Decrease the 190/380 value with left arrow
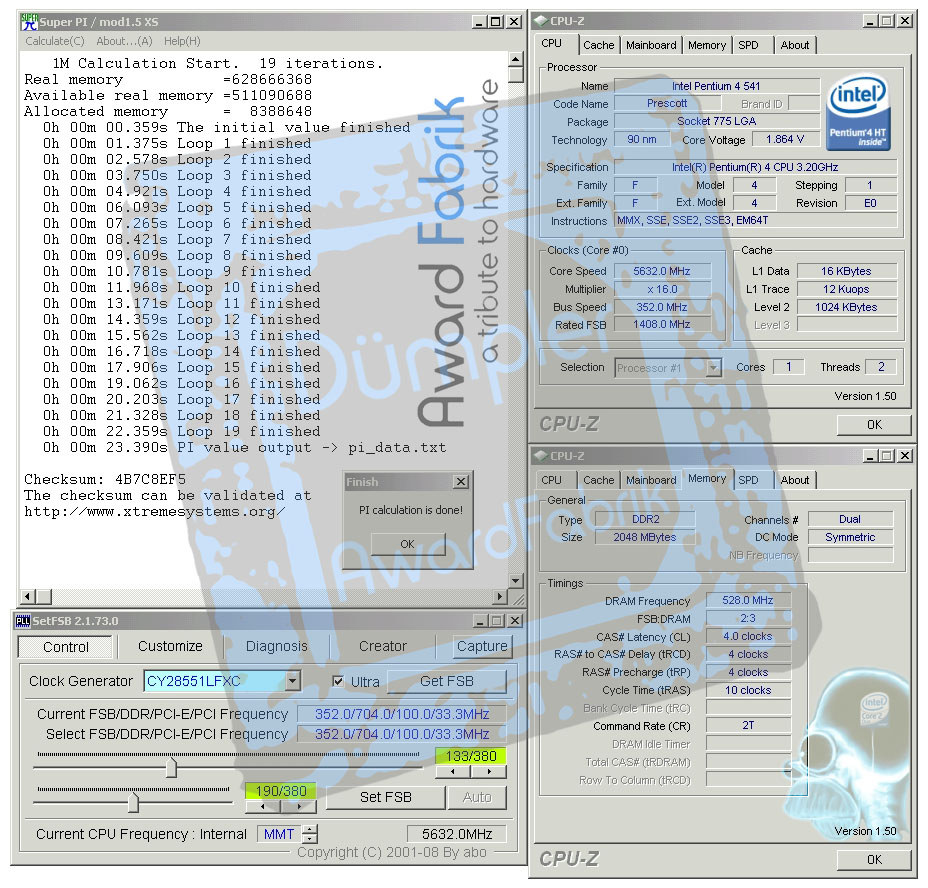Image resolution: width=928 pixels, height=888 pixels. coord(263,806)
